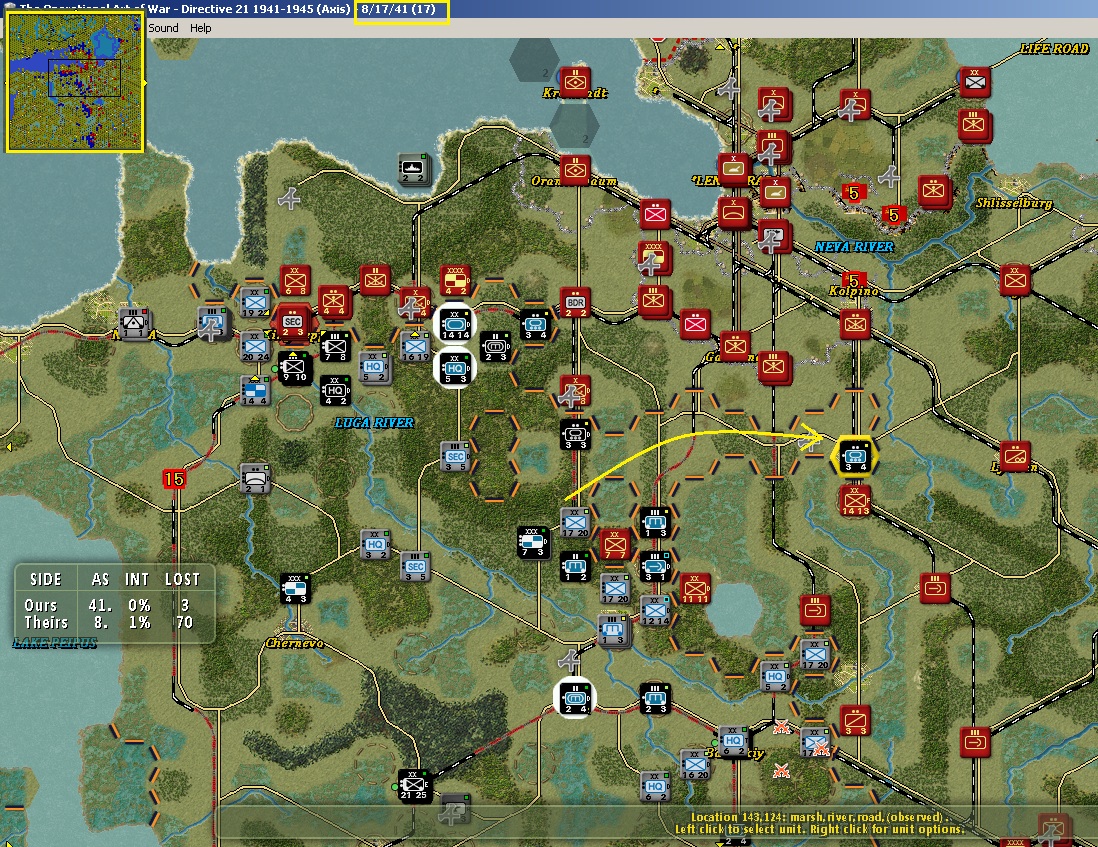The image size is (1098, 847).
Task: Select black motorized unit 3 4 near BDR
Action: pyautogui.click(x=535, y=324)
